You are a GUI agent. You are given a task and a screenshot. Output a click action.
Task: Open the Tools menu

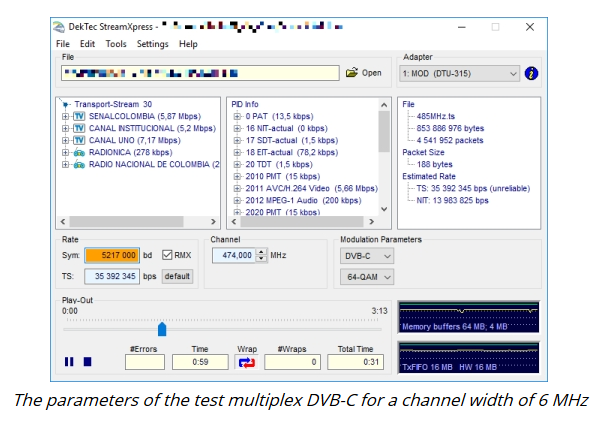point(116,44)
